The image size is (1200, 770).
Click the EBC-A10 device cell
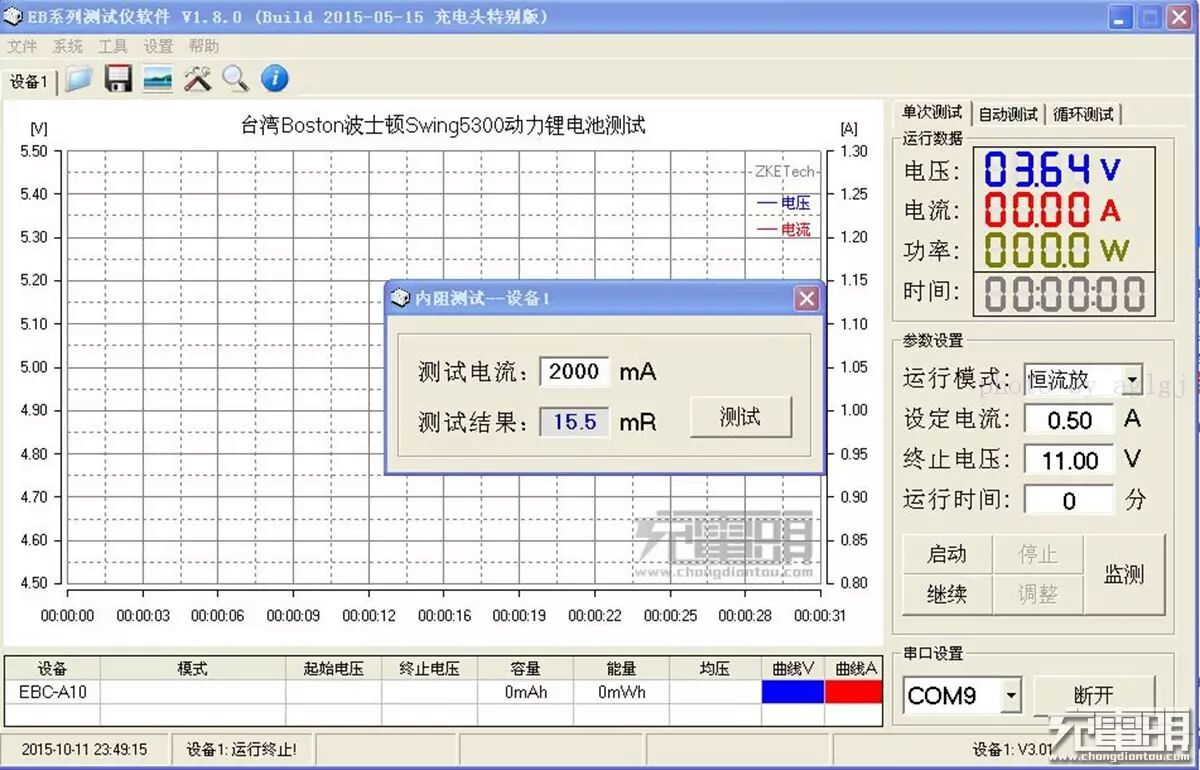52,692
